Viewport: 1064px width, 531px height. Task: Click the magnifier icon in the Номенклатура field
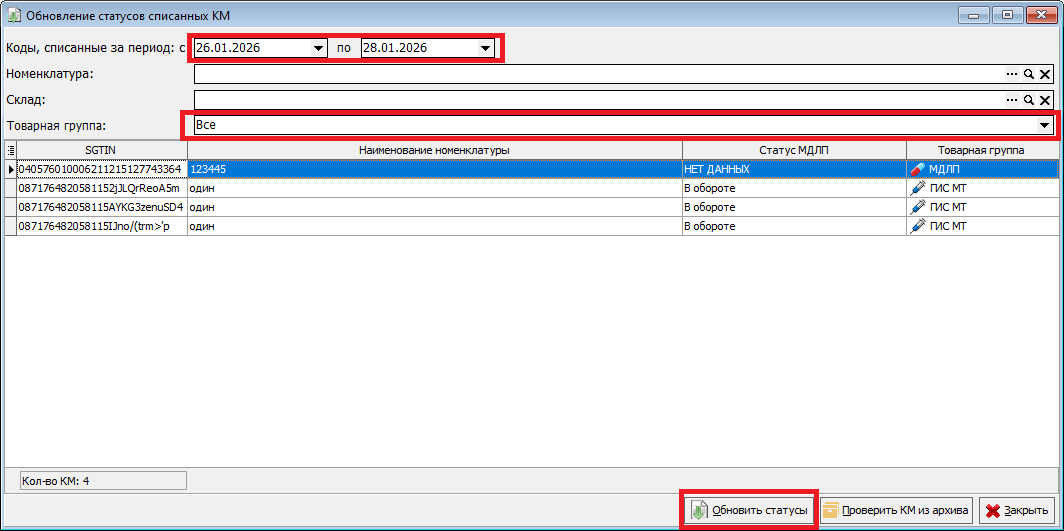tap(1028, 74)
